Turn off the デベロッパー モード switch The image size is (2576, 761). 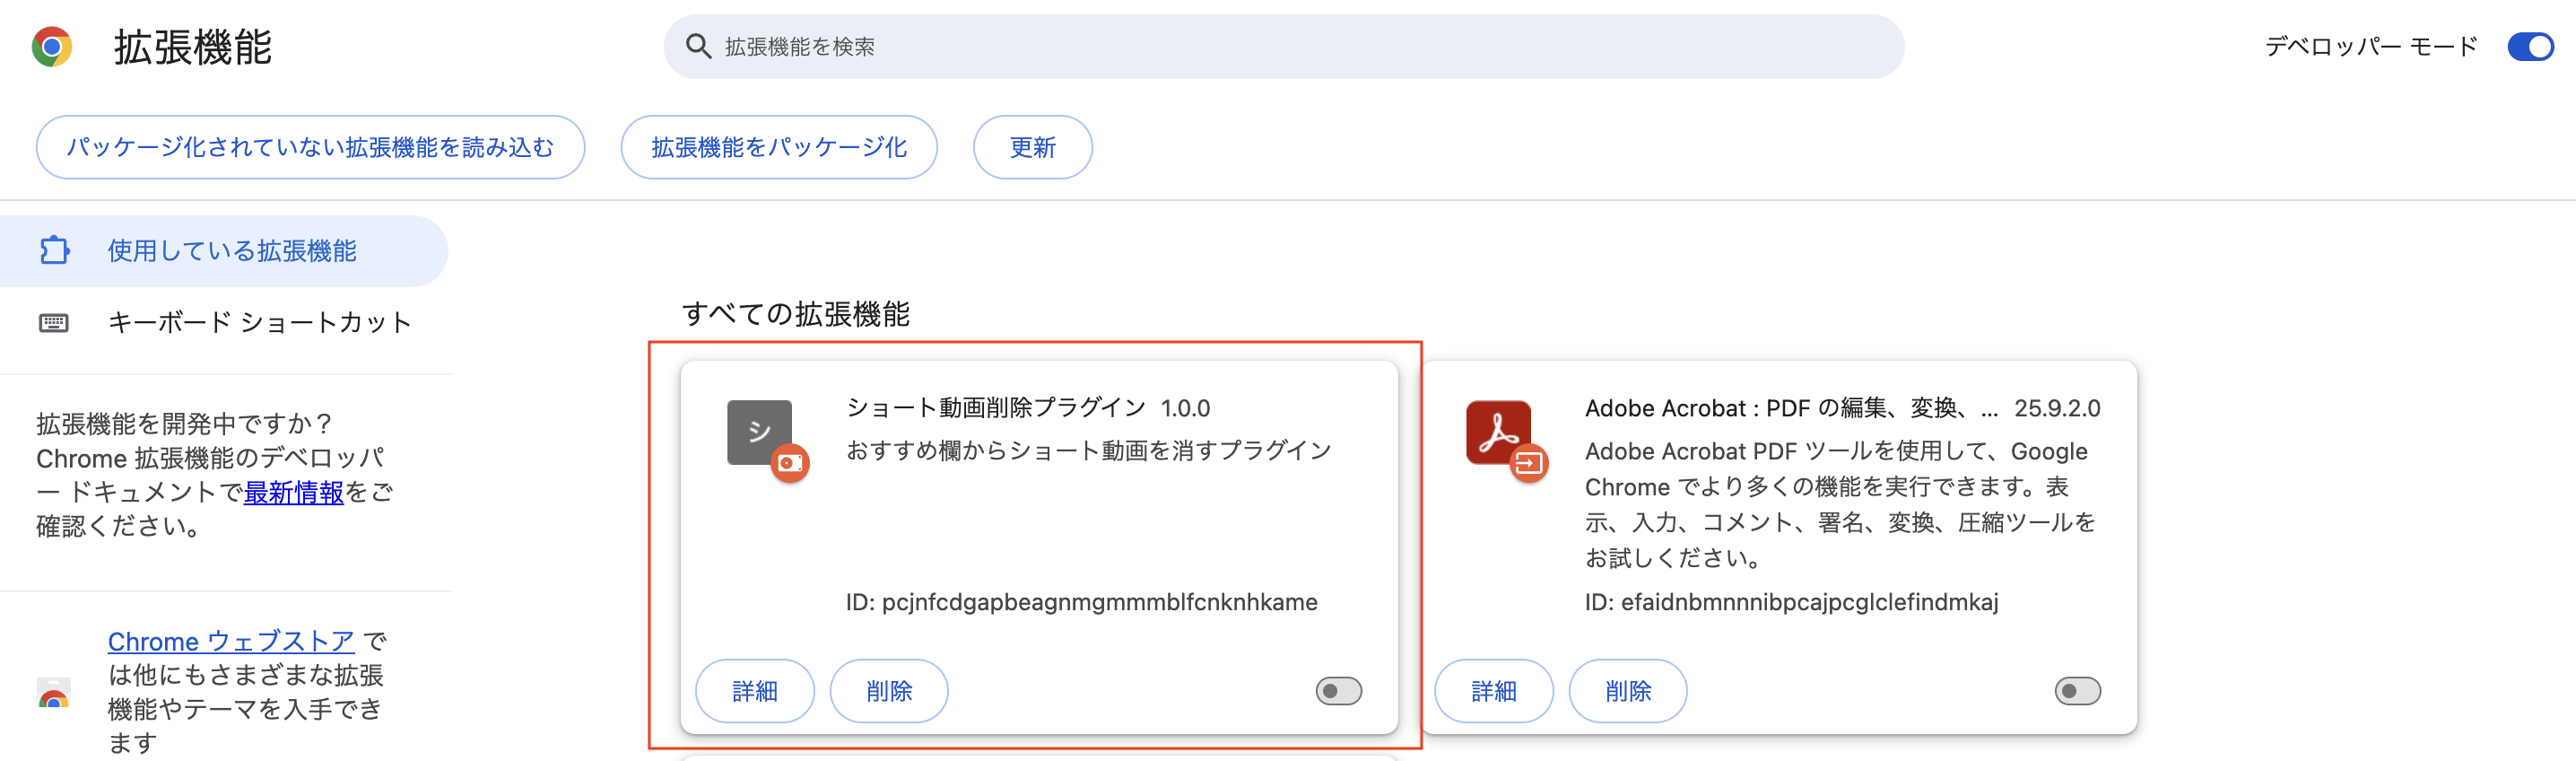(x=2530, y=47)
